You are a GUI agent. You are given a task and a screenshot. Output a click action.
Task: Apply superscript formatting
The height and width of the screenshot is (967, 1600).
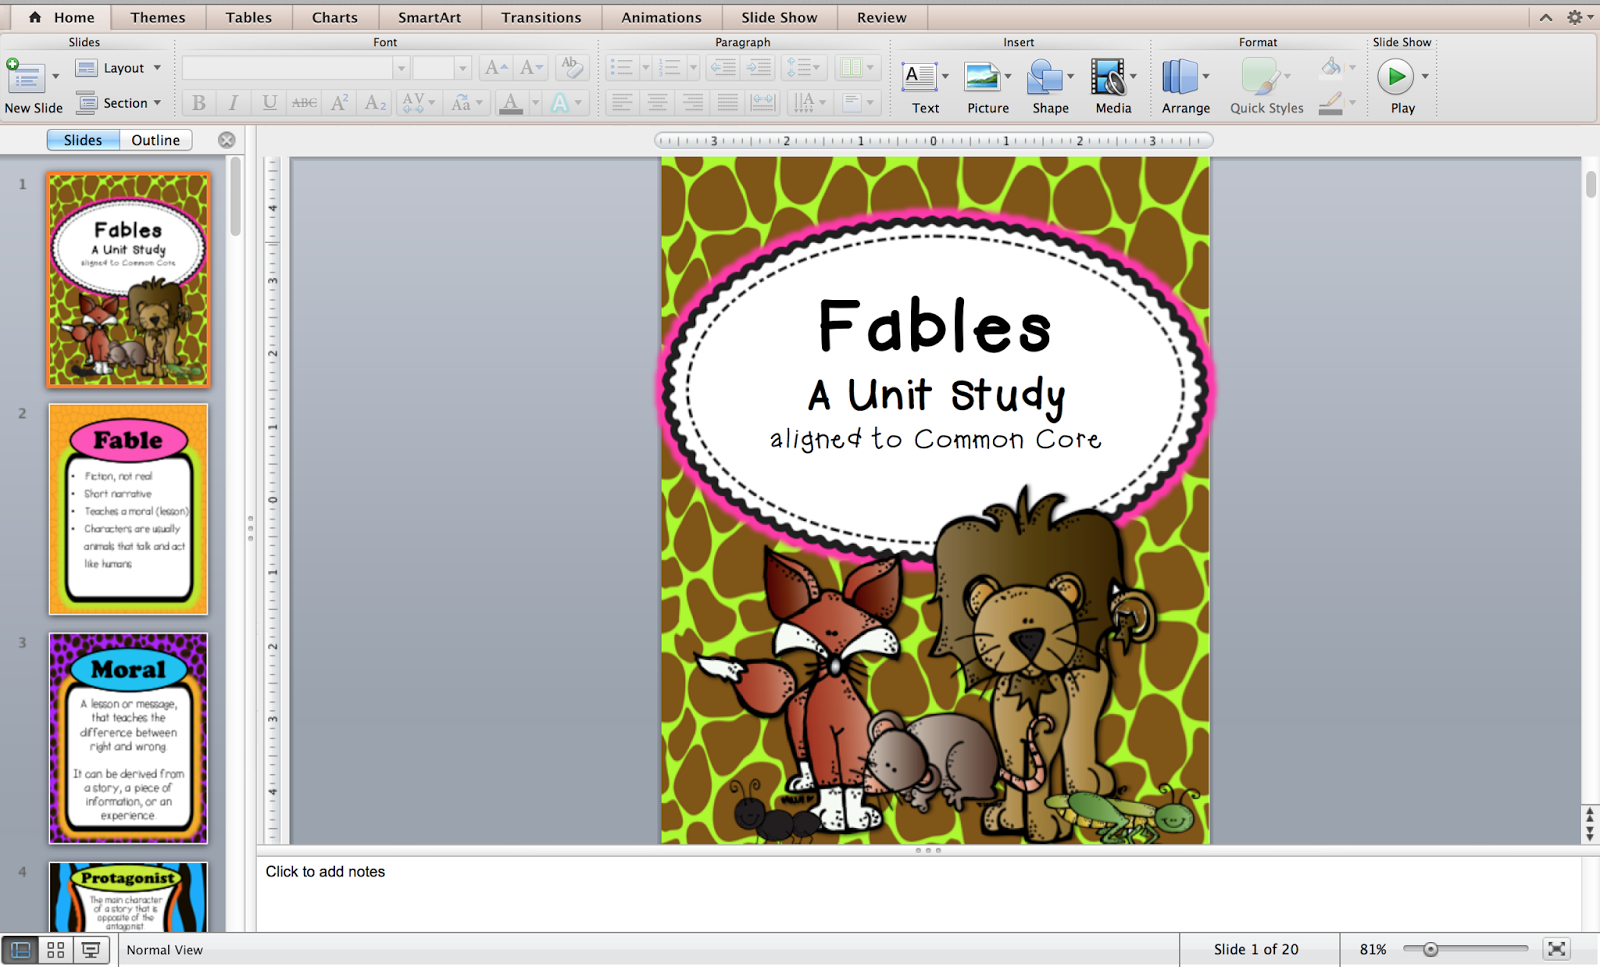pyautogui.click(x=339, y=102)
